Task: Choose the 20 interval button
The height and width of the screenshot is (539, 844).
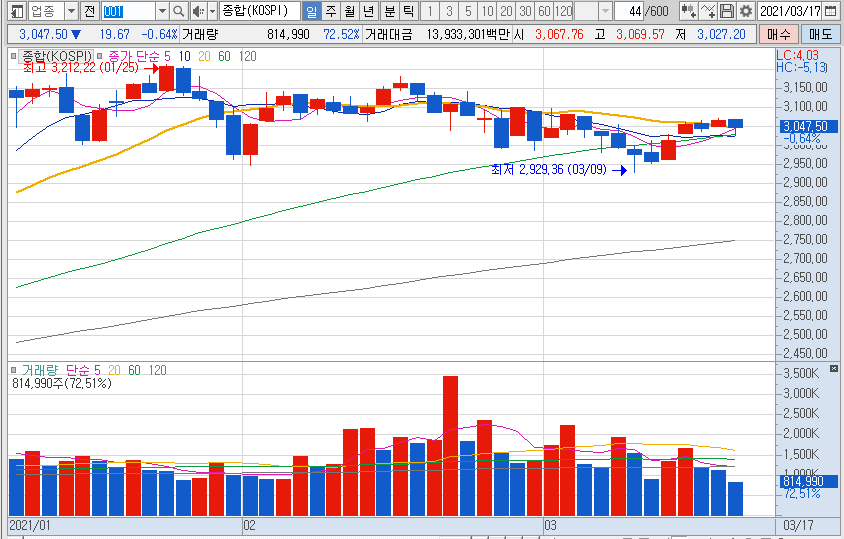Action: (506, 10)
